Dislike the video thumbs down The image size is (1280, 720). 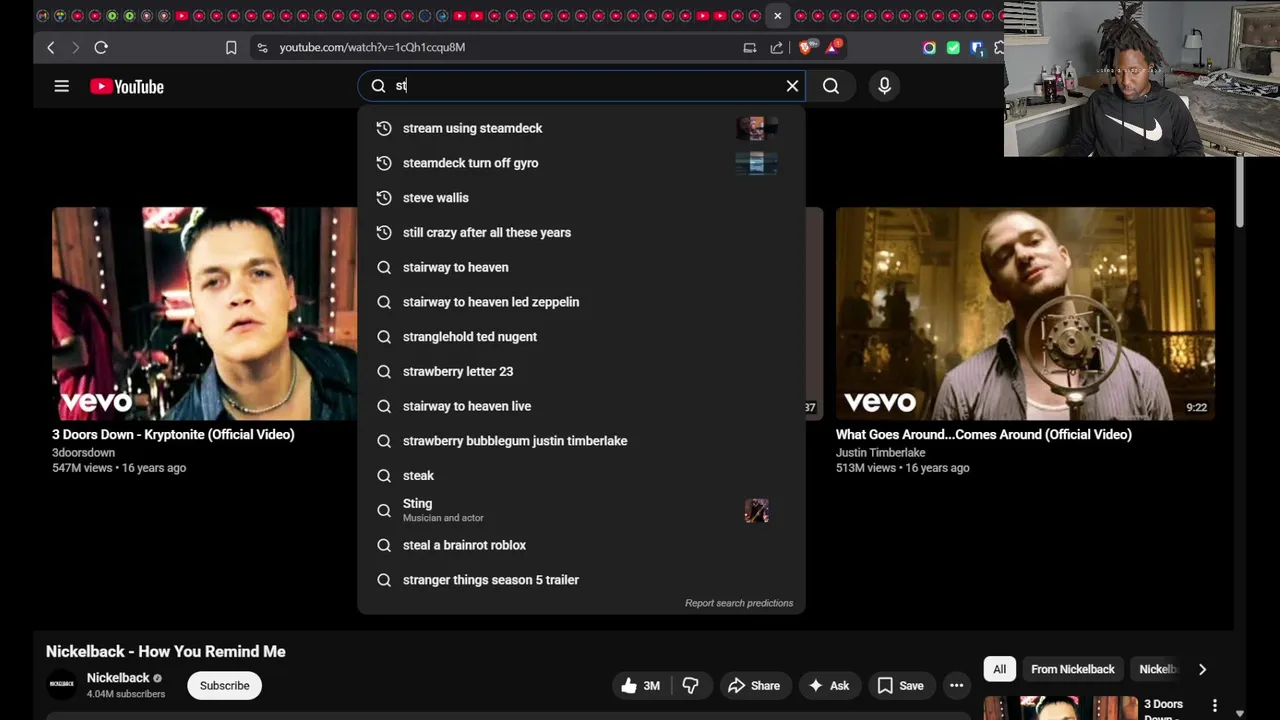690,686
